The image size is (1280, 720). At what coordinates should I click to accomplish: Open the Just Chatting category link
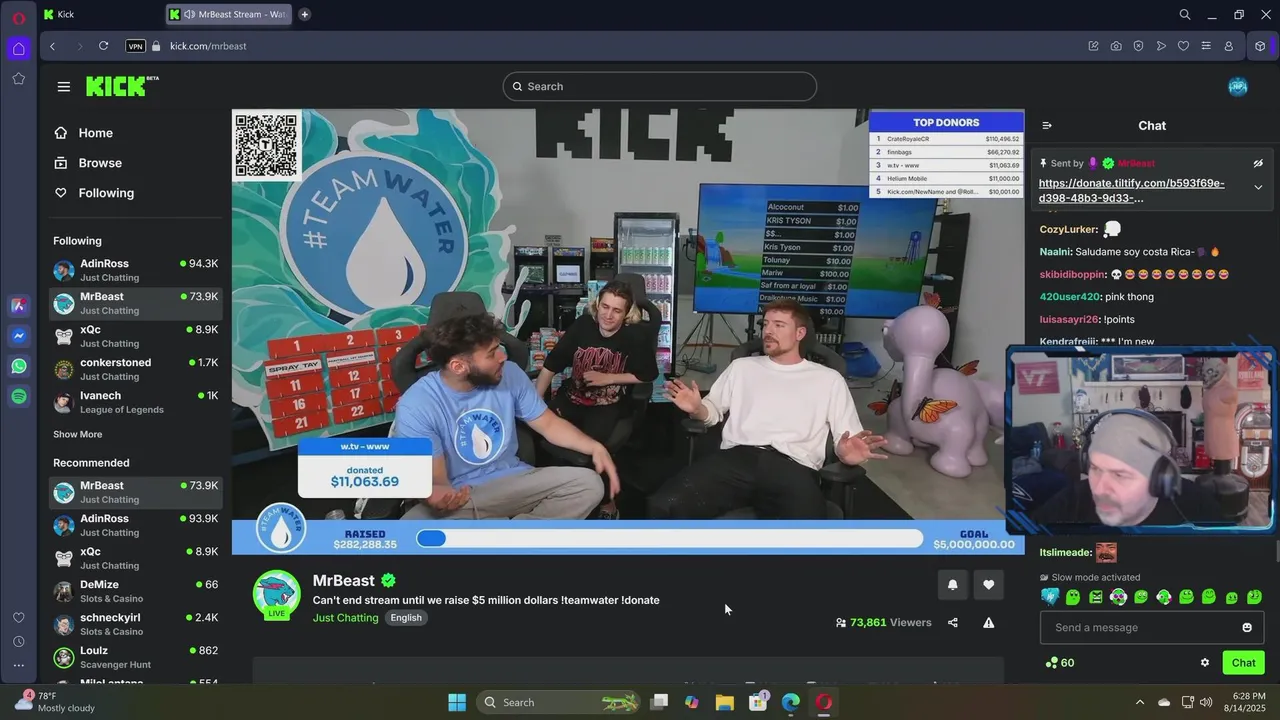[345, 618]
